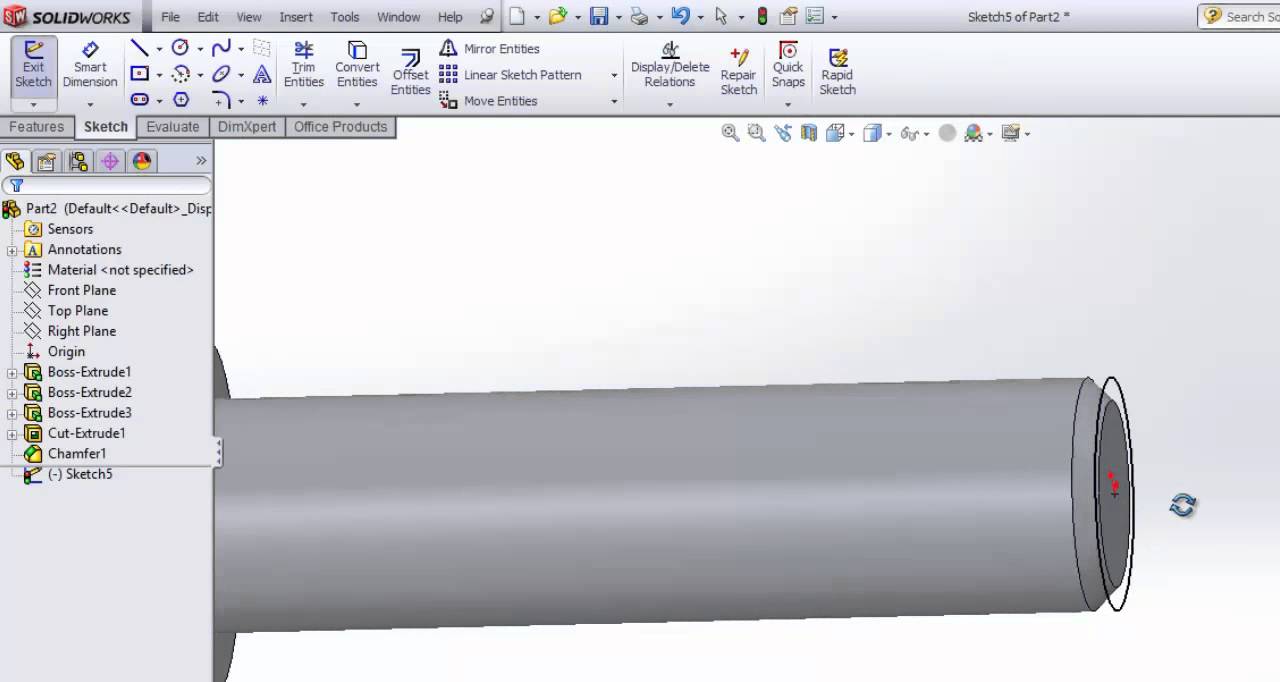The height and width of the screenshot is (682, 1280).
Task: Click the Zoom to Fit icon
Action: 730,133
